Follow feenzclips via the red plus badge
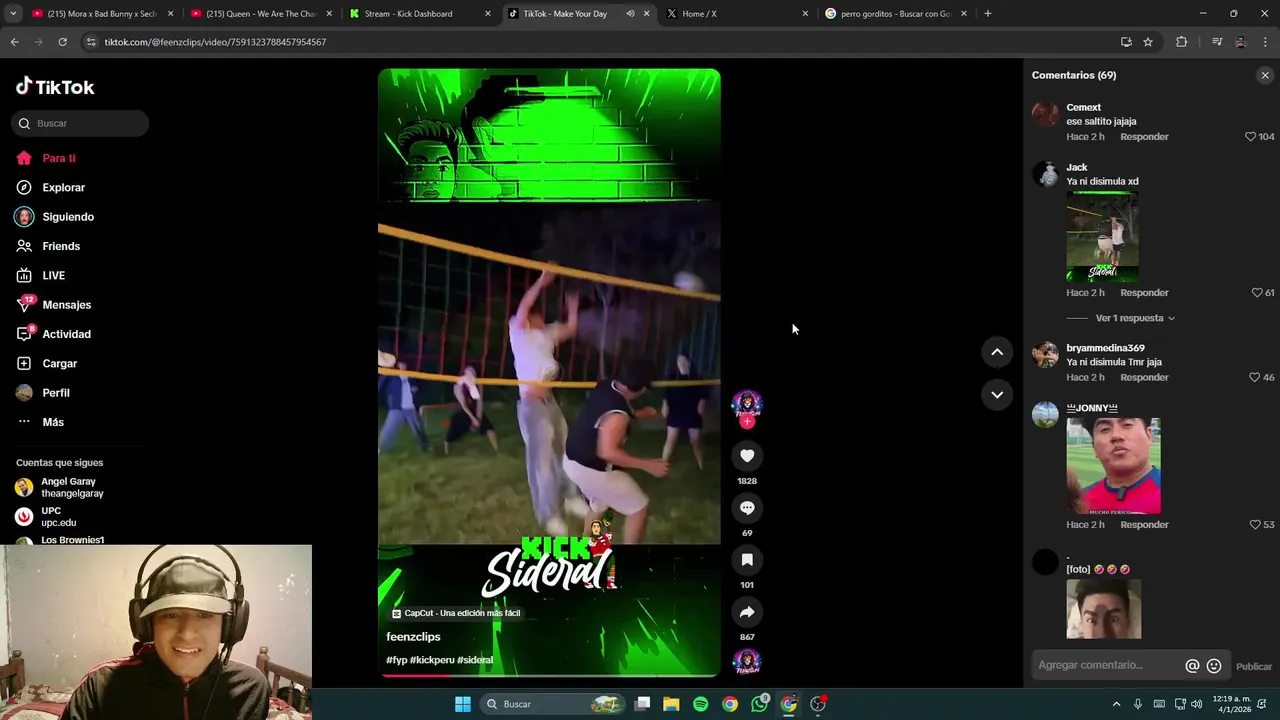This screenshot has width=1280, height=720. (x=747, y=422)
